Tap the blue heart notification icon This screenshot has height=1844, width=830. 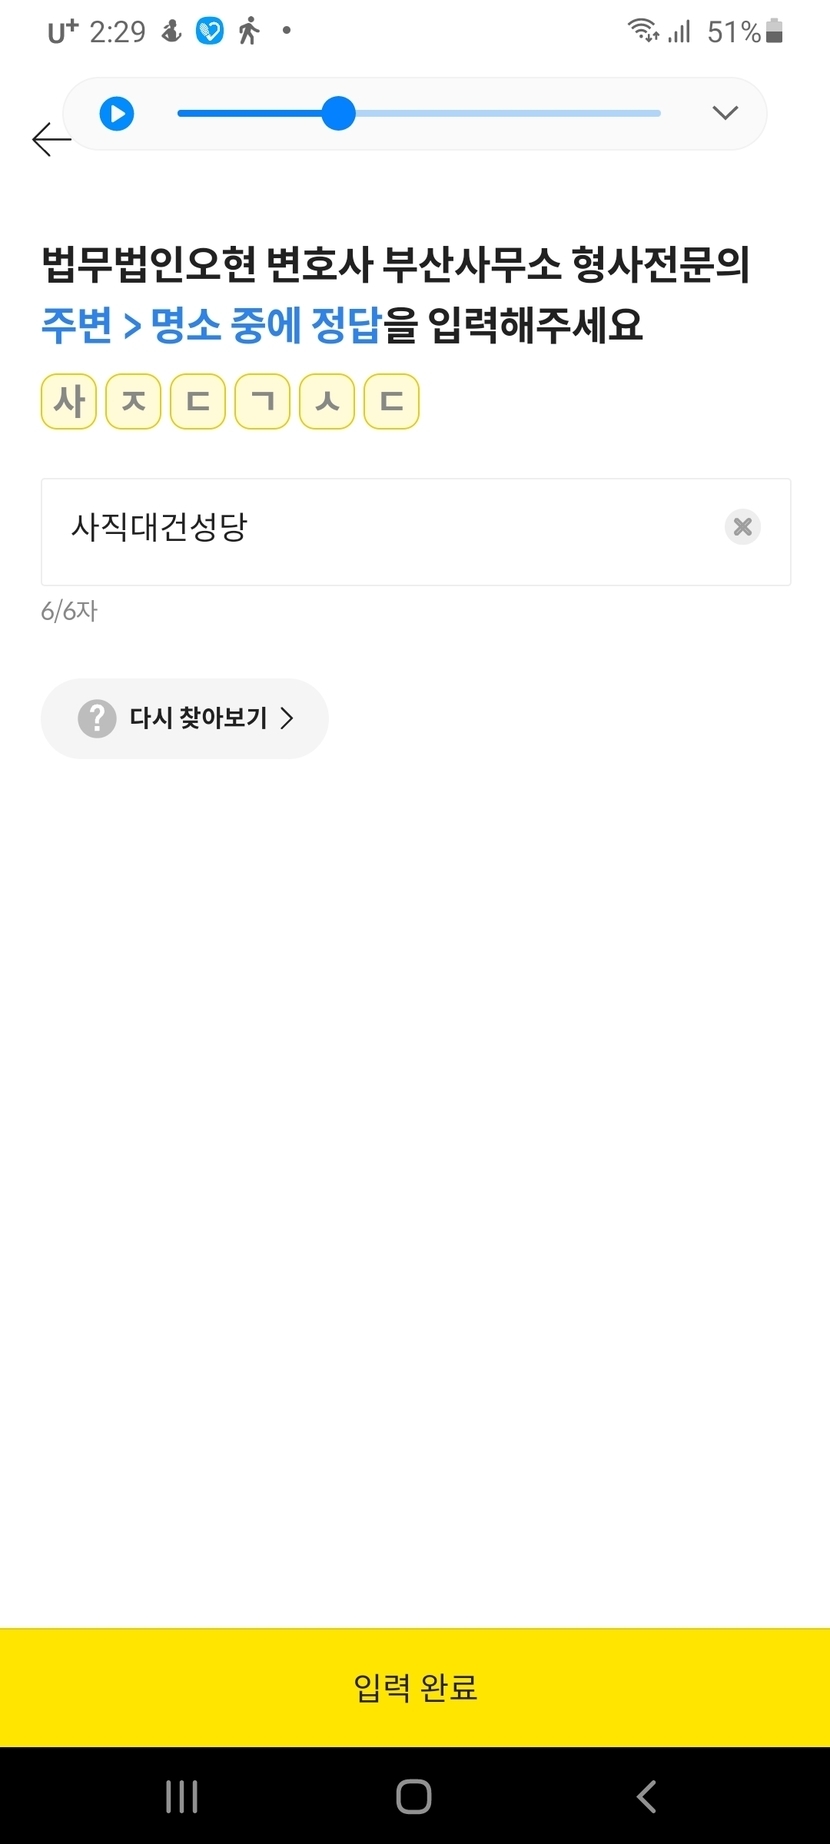point(210,32)
